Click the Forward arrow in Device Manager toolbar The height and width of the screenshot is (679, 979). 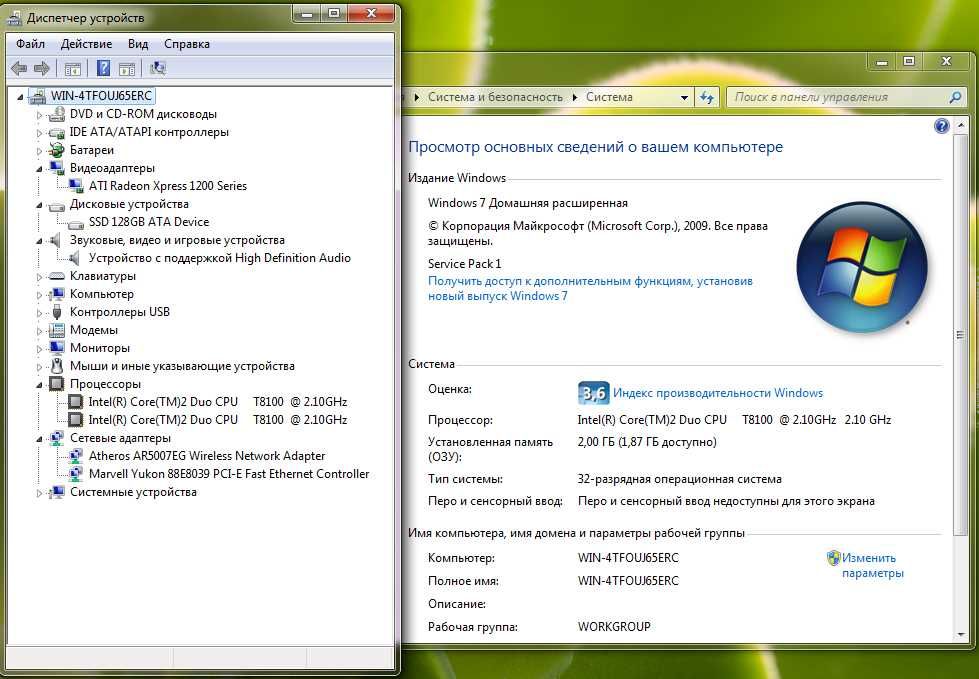pos(42,69)
